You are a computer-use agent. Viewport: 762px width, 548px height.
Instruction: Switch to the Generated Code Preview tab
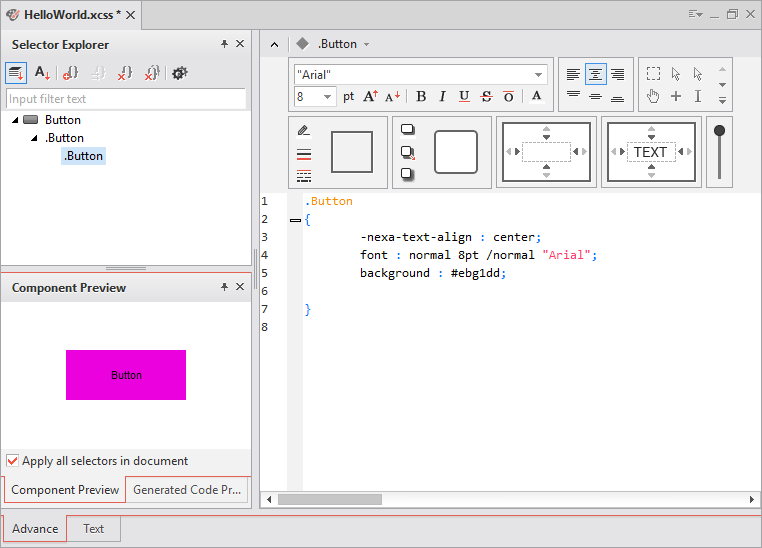(x=187, y=490)
